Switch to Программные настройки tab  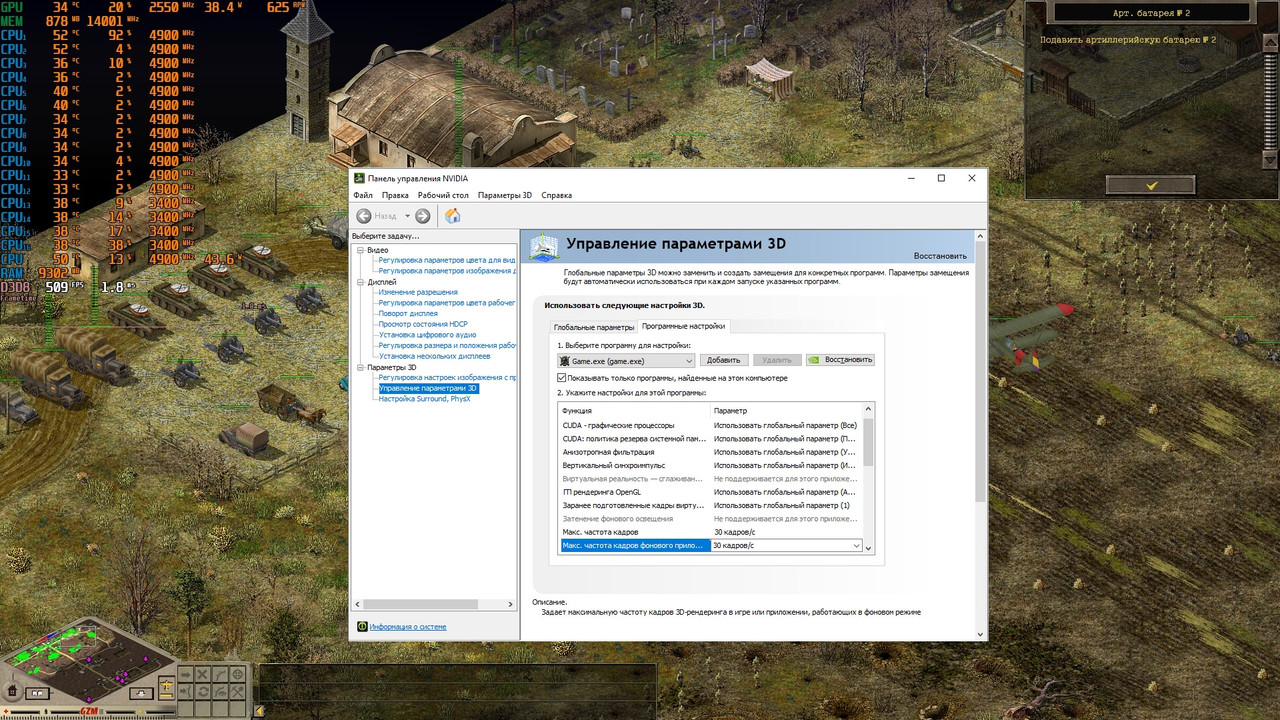click(x=683, y=326)
